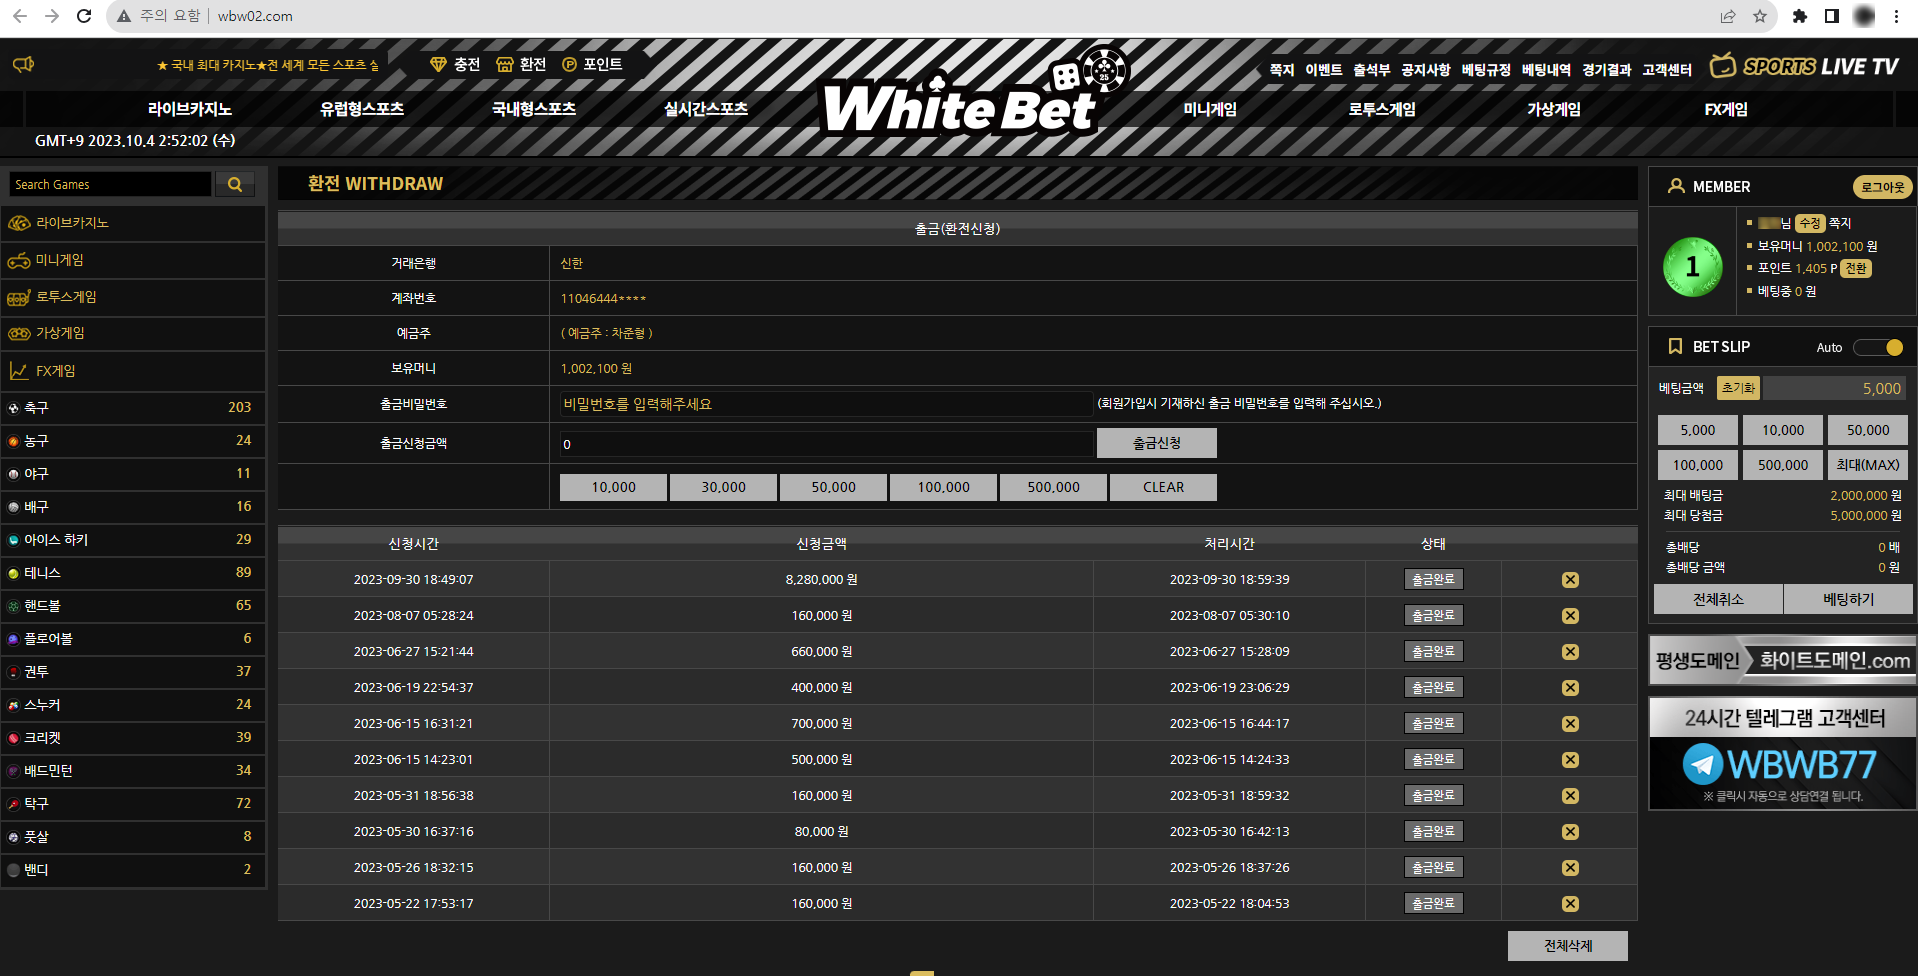The width and height of the screenshot is (1918, 976).
Task: Delete the 660,000 원 withdrawal record
Action: [x=1570, y=652]
